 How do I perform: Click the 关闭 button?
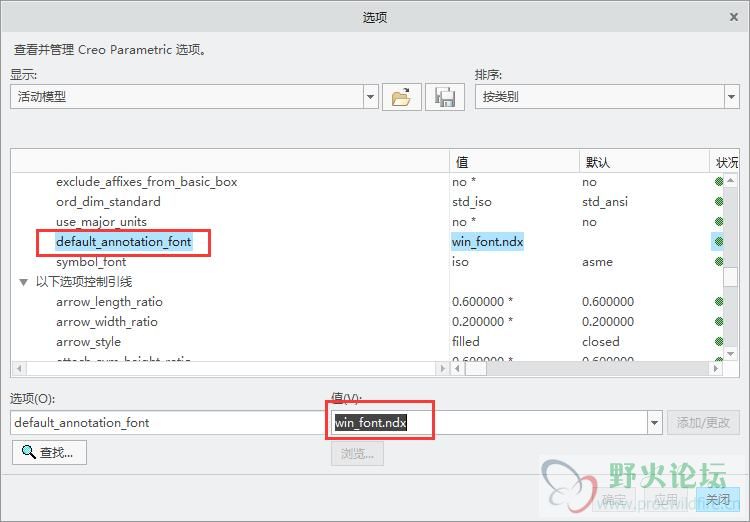point(717,500)
